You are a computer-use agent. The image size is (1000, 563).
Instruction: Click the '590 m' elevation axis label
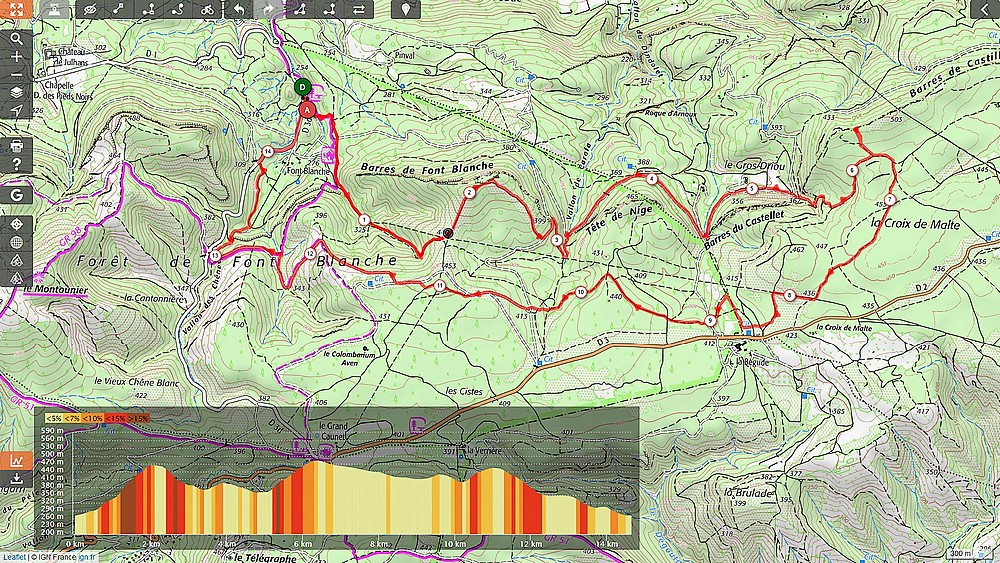coord(51,431)
